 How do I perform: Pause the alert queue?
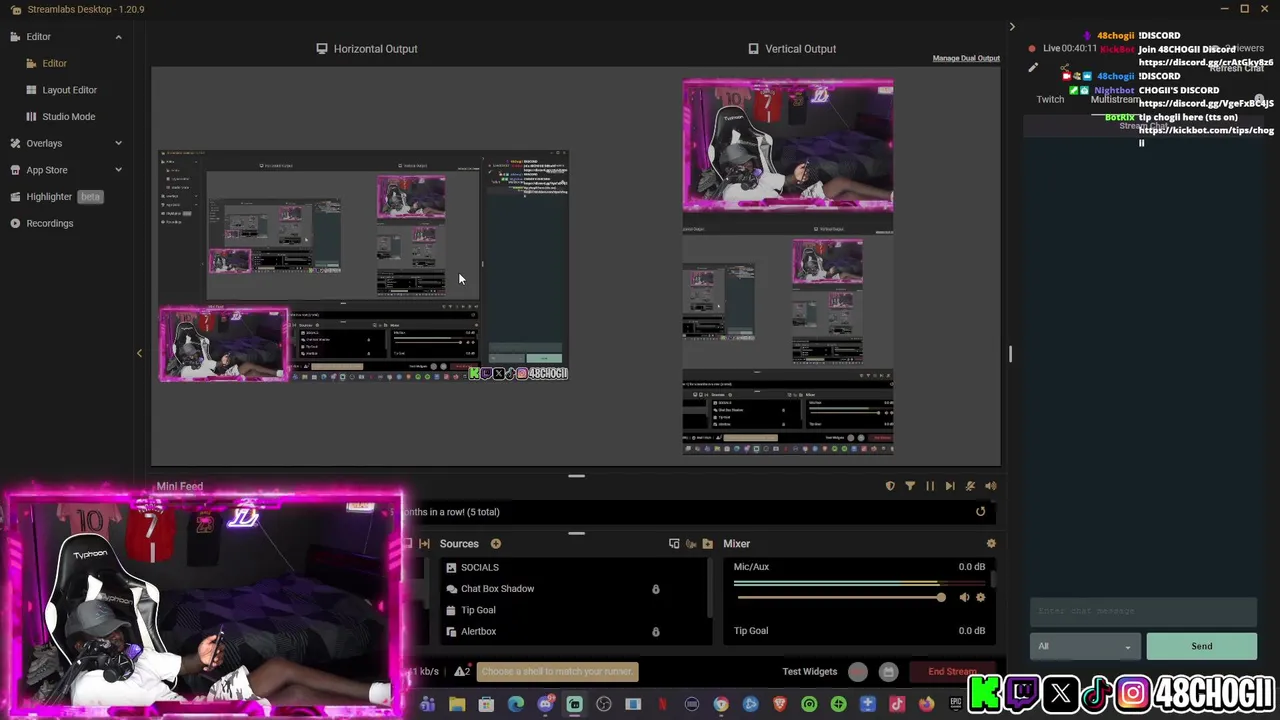pos(930,486)
